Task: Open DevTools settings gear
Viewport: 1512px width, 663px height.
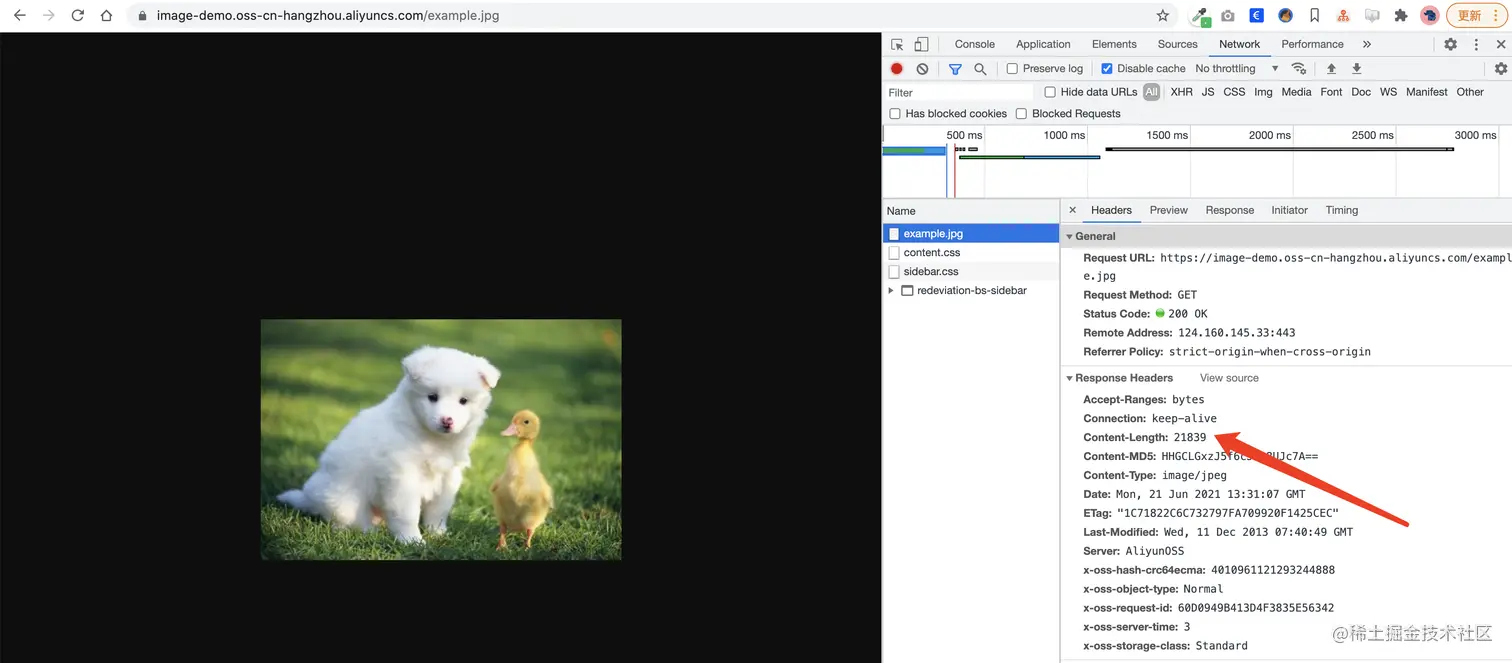Action: pyautogui.click(x=1450, y=44)
